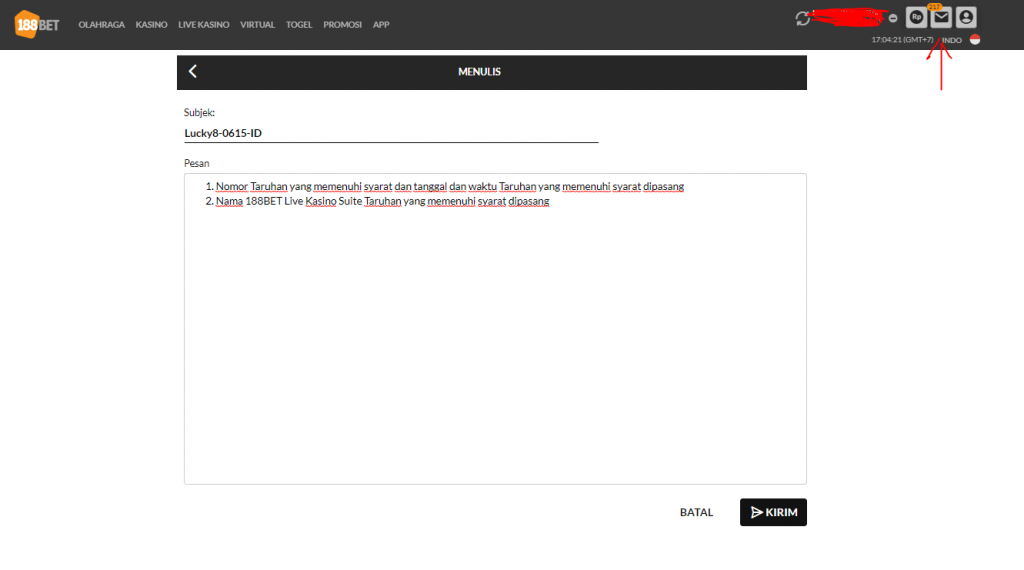Open the 188BET home logo
The height and width of the screenshot is (570, 1024).
(37, 25)
